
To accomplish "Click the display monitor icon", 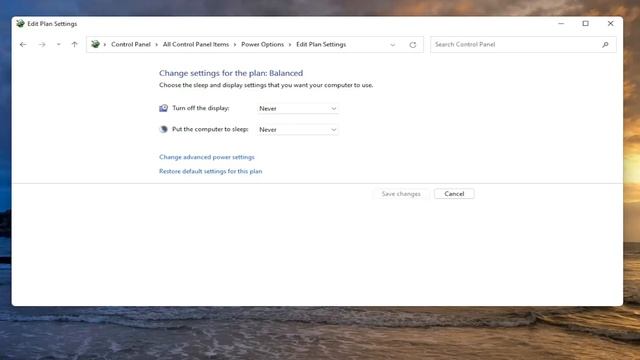I will 163,108.
